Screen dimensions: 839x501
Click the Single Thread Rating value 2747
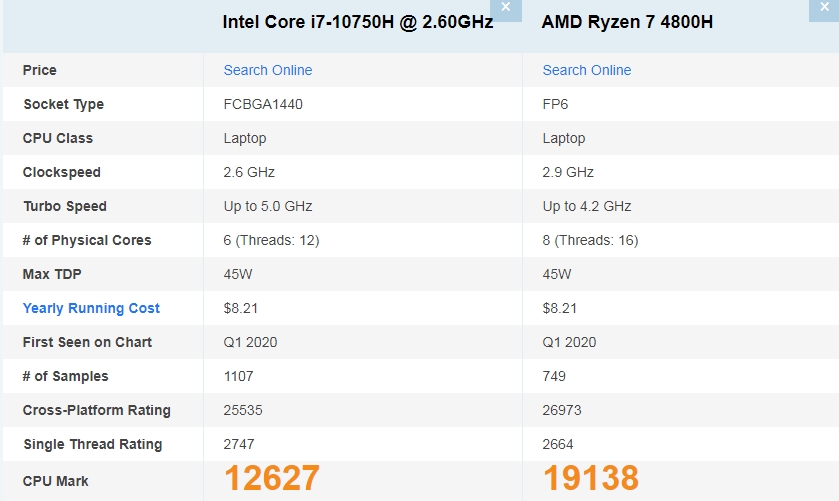tap(238, 444)
